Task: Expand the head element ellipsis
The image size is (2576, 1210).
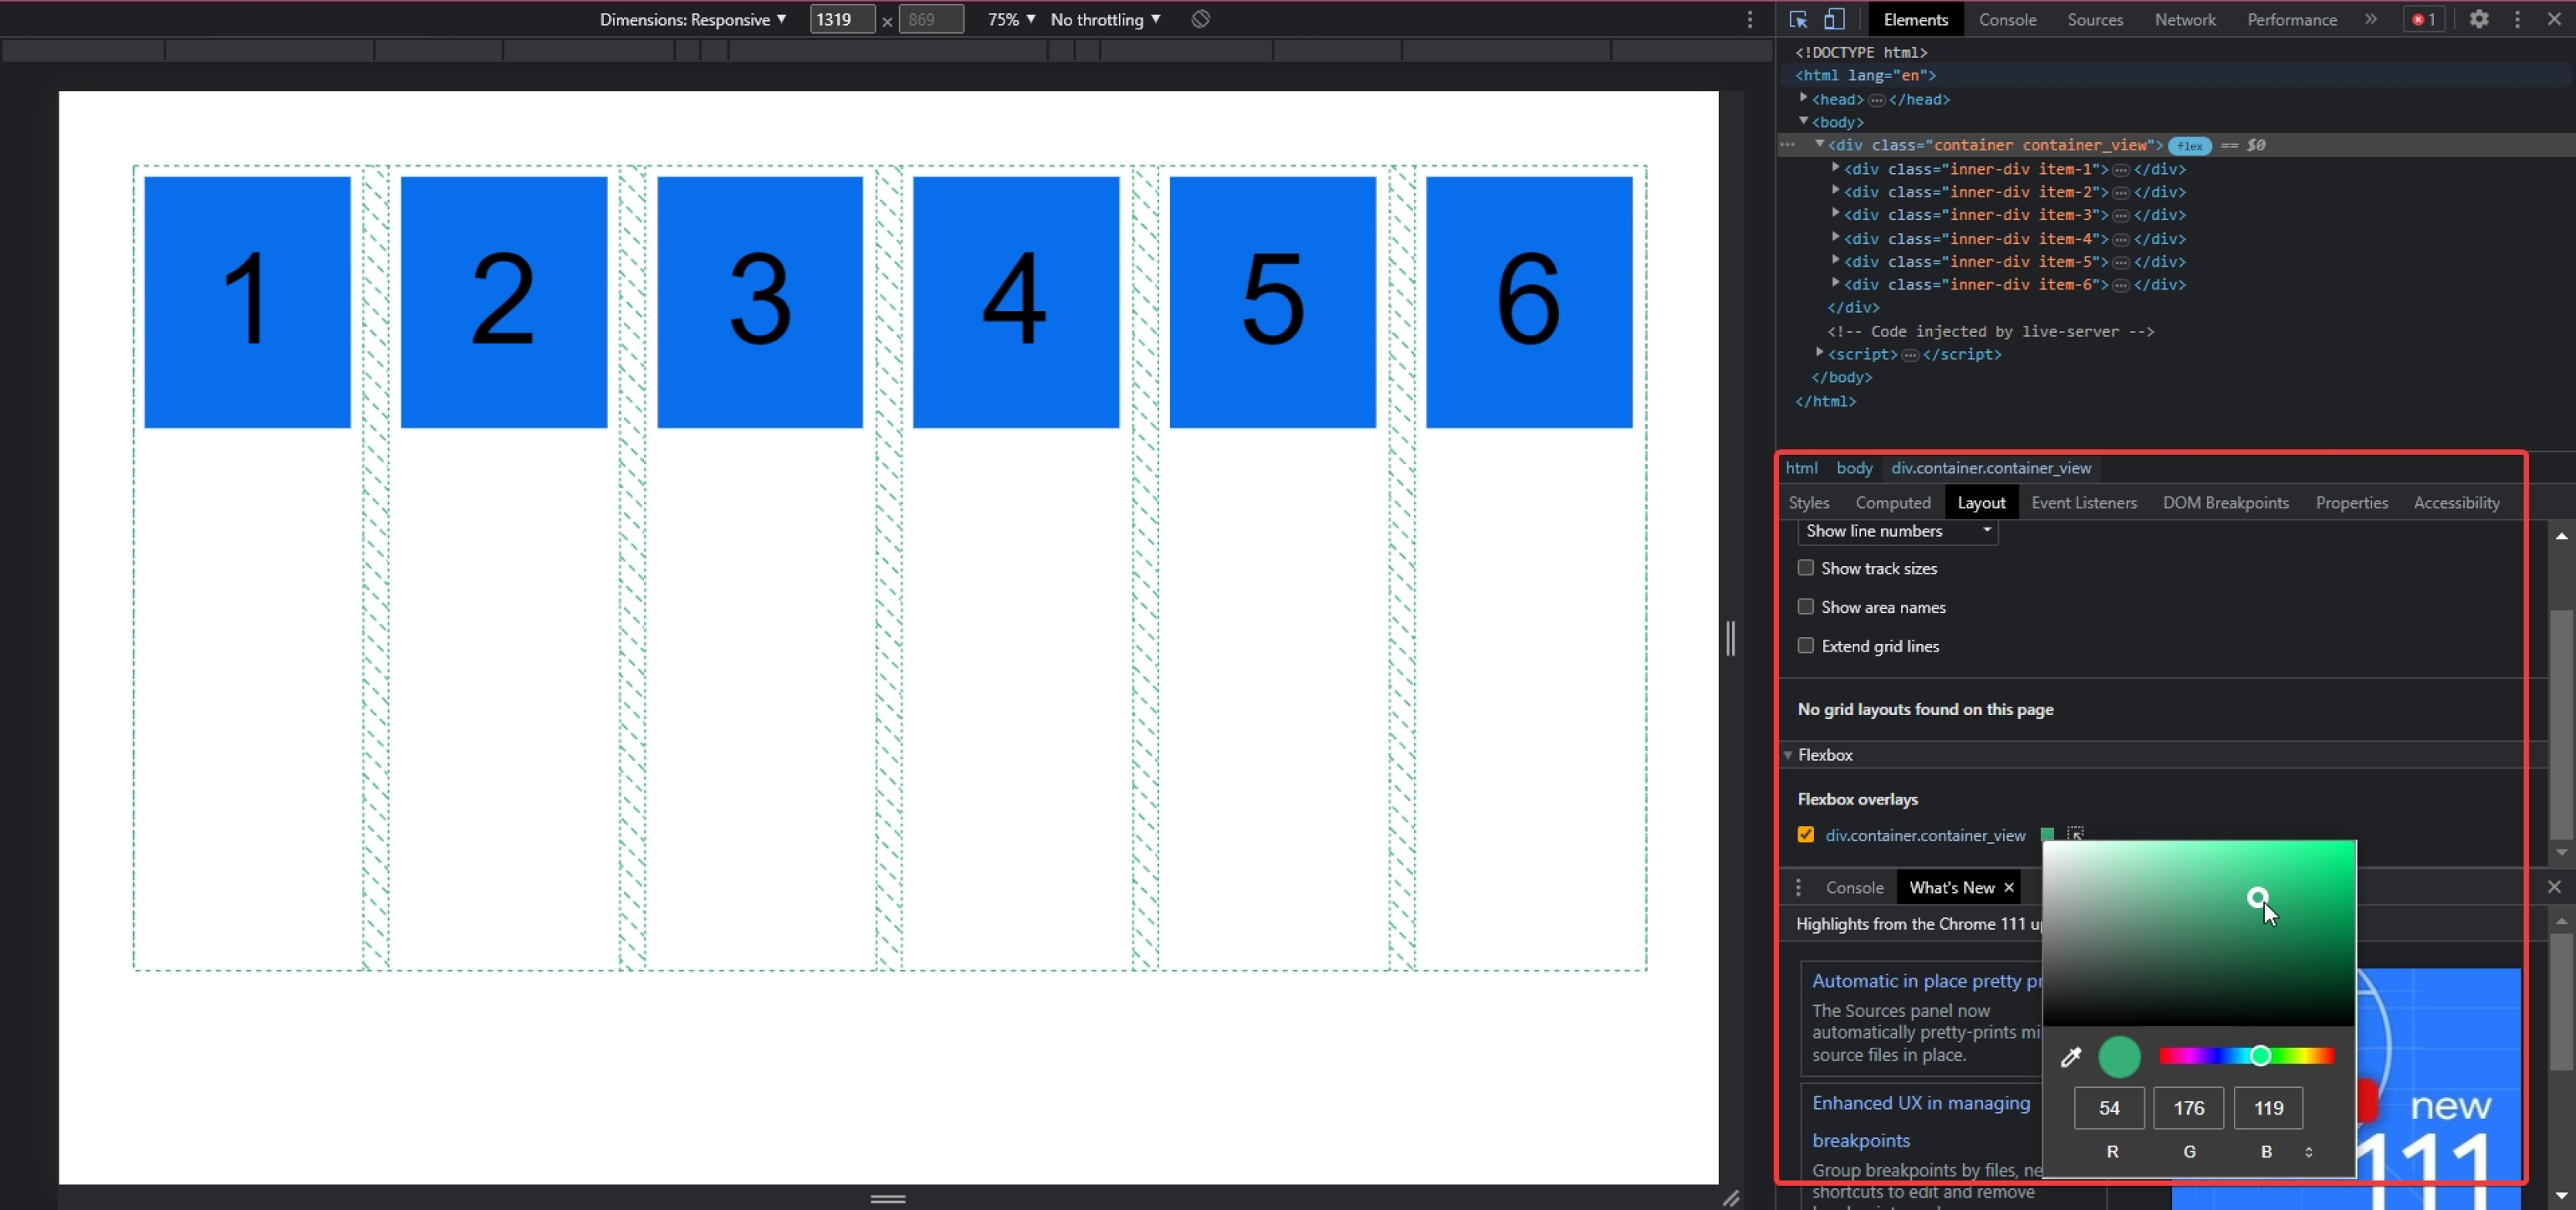Action: tap(1876, 100)
